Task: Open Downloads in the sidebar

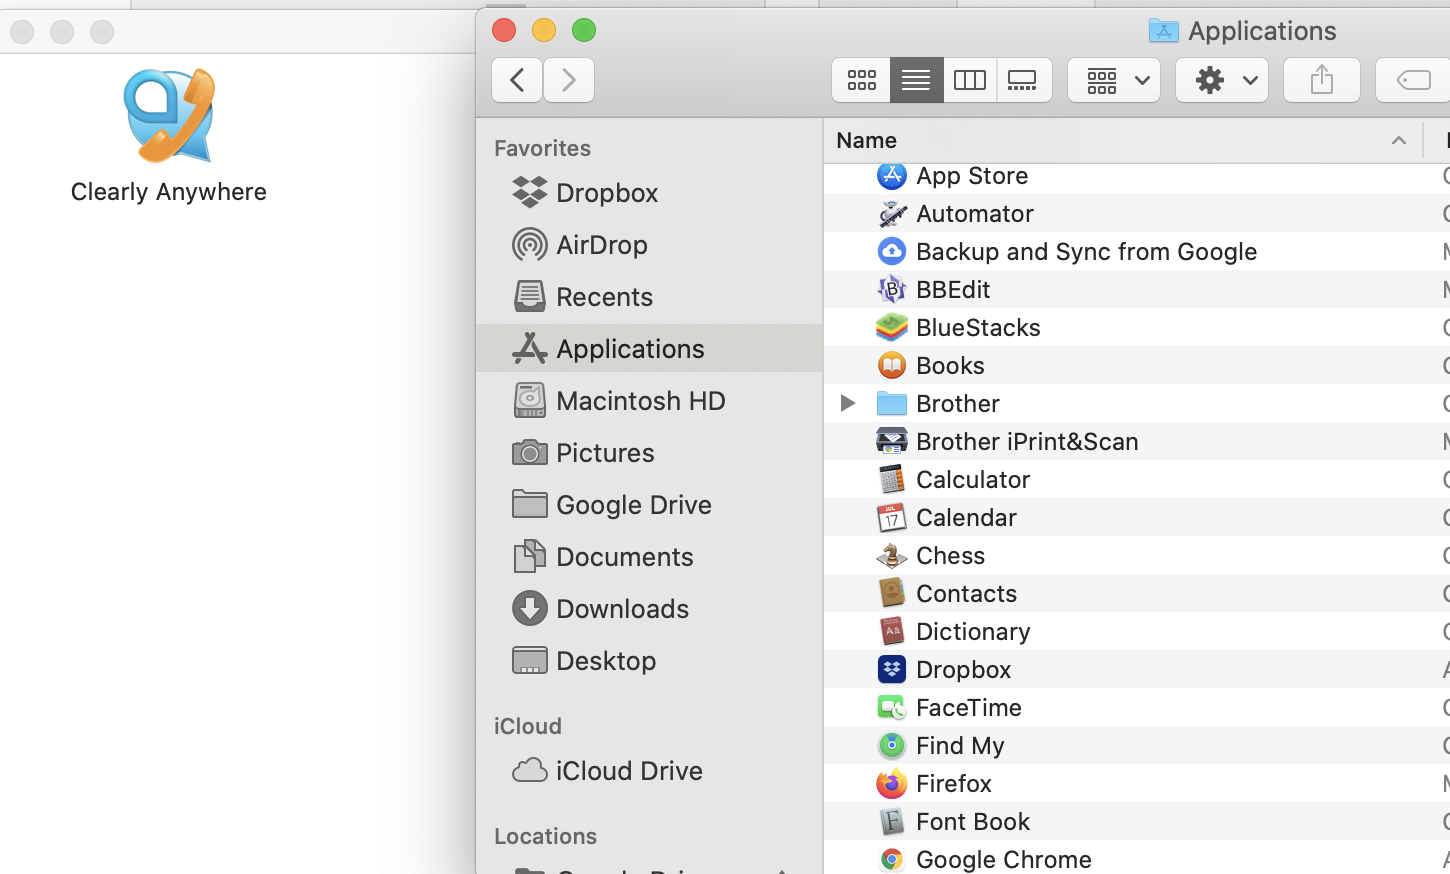Action: [x=650, y=608]
